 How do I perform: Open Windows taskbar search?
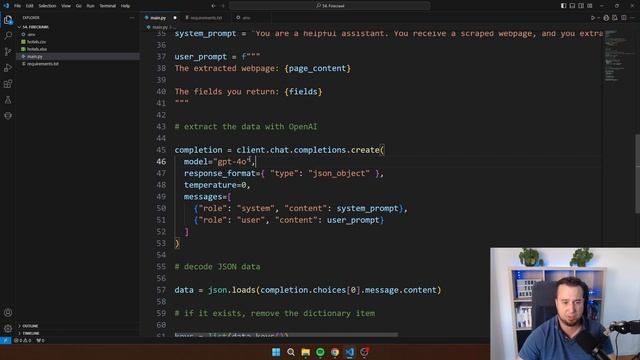[x=291, y=352]
